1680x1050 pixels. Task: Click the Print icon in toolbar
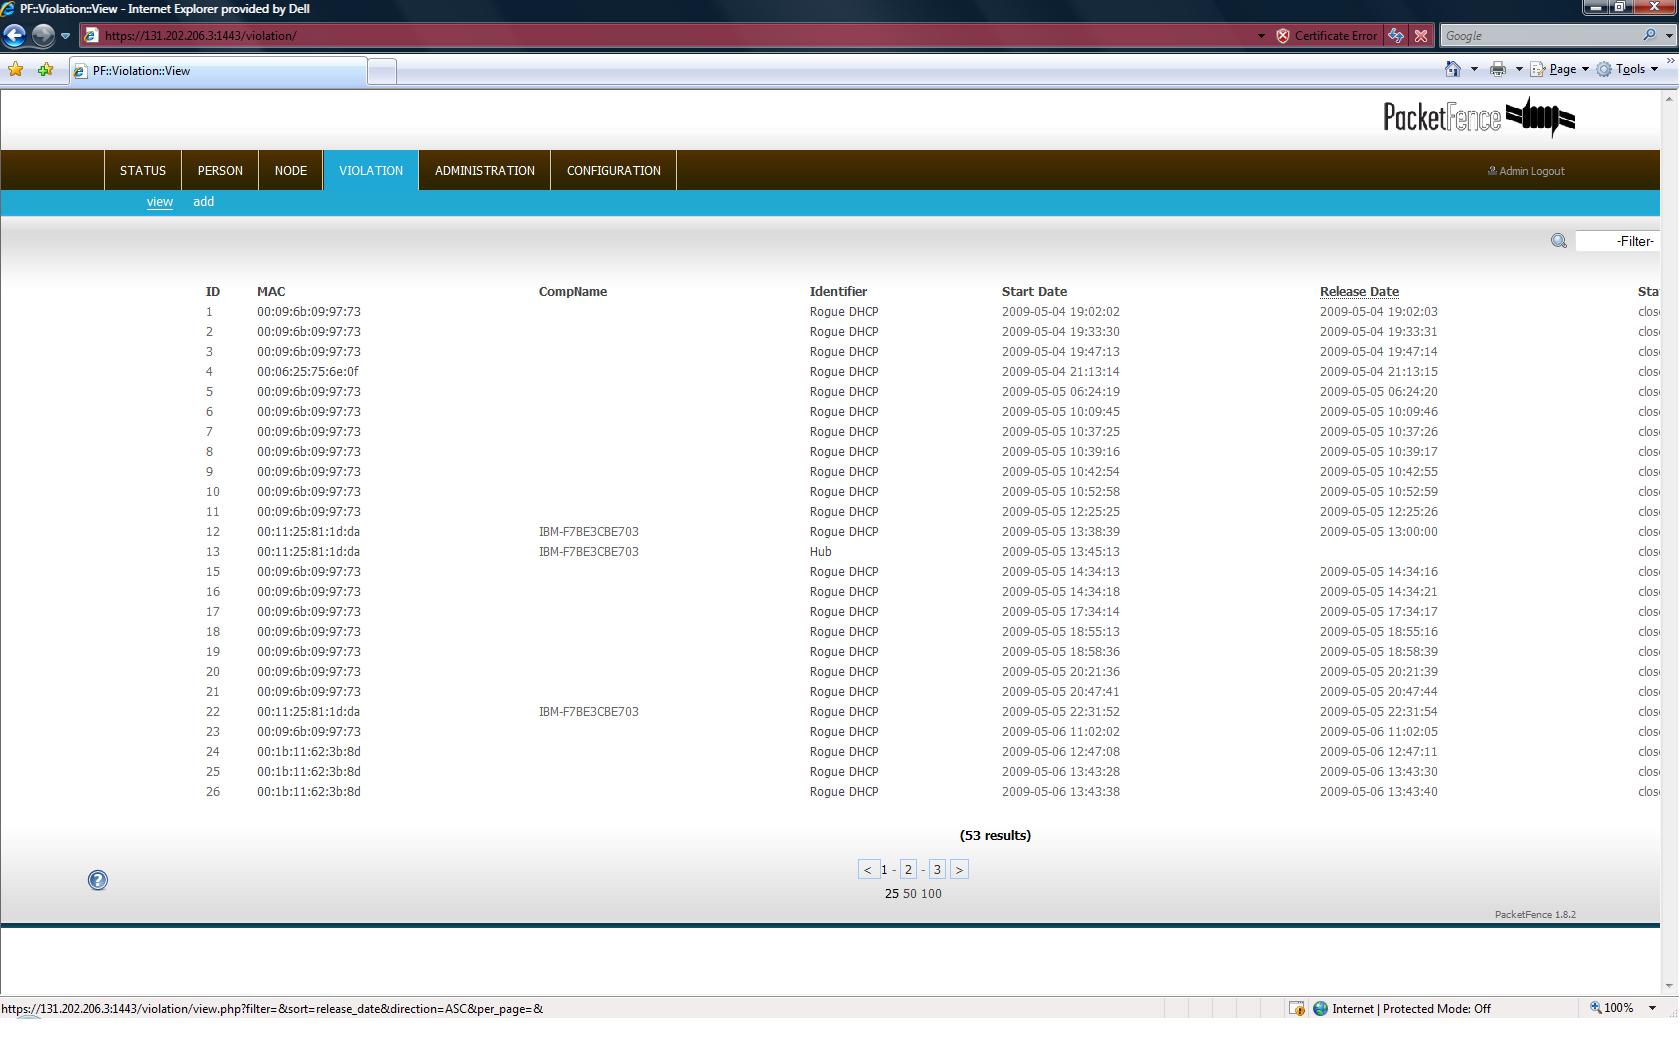[1497, 69]
